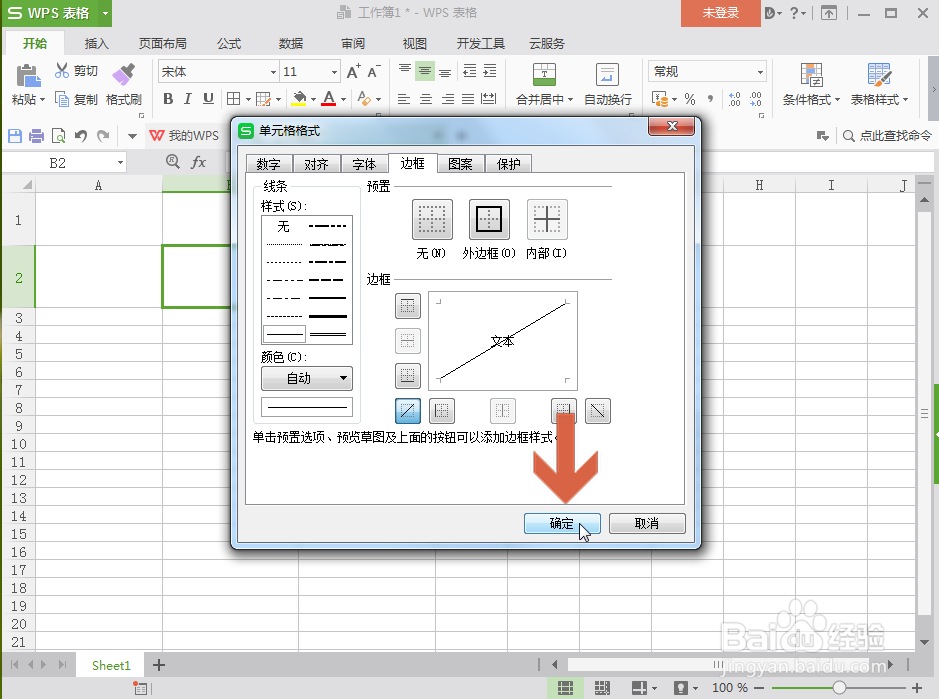Screen dimensions: 939x699
Task: Click the percent style icon
Action: tap(690, 99)
